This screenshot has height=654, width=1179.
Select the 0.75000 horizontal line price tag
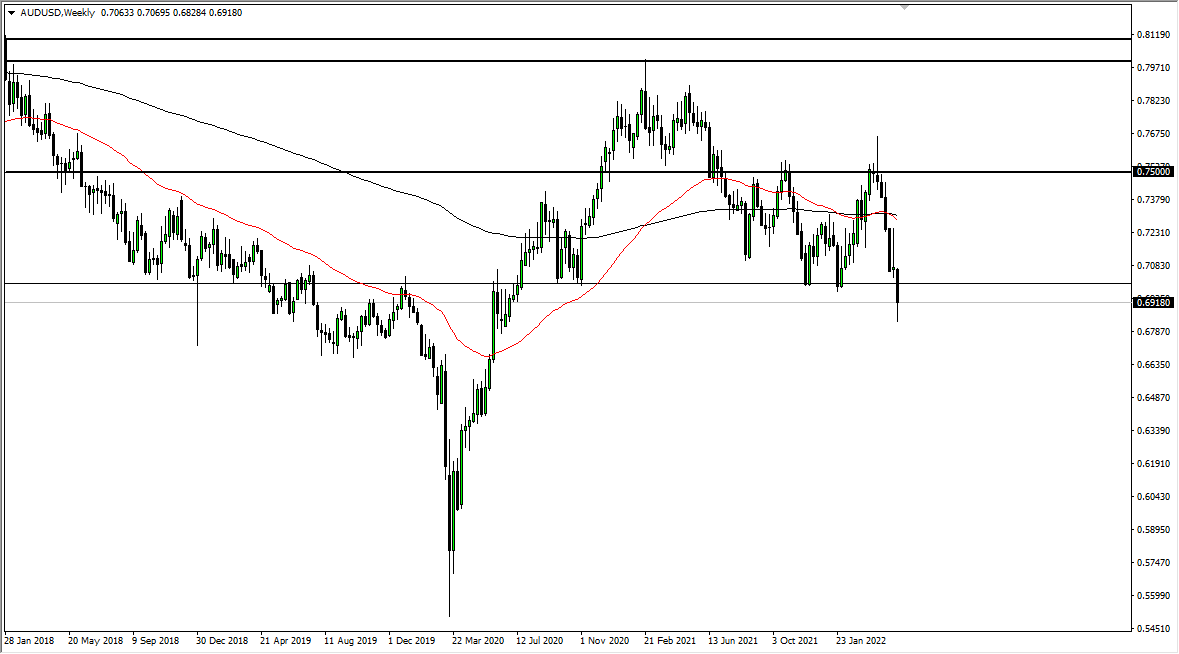click(1153, 171)
